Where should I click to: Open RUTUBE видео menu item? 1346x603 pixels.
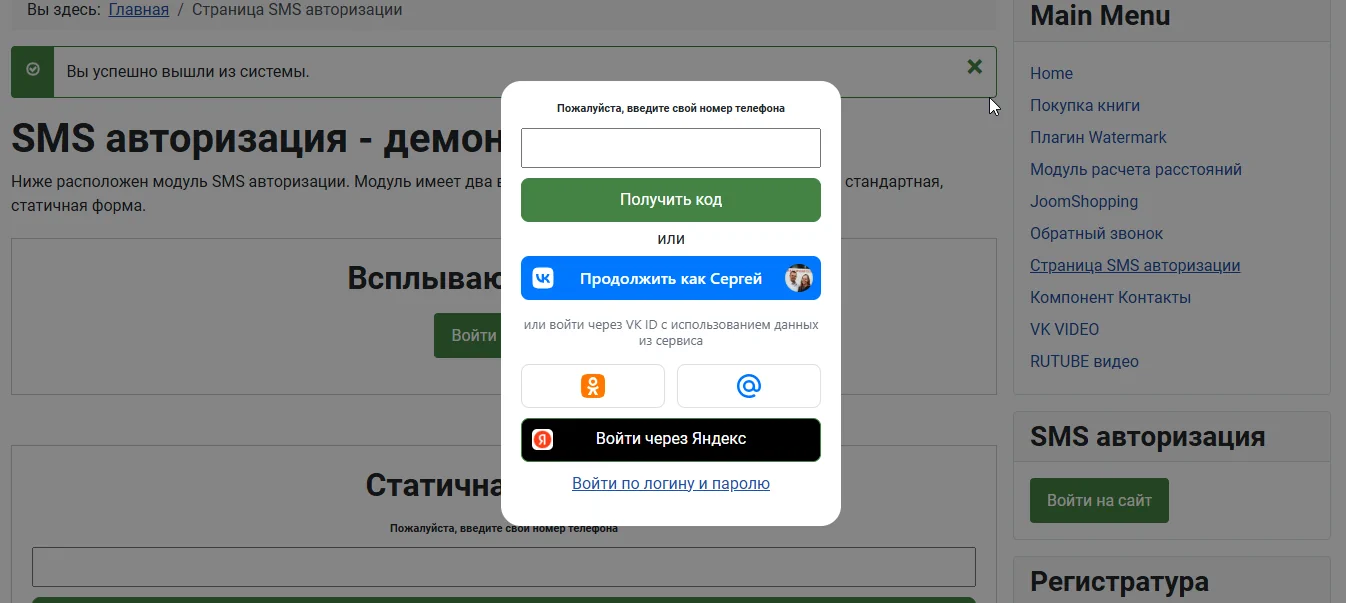click(x=1084, y=361)
